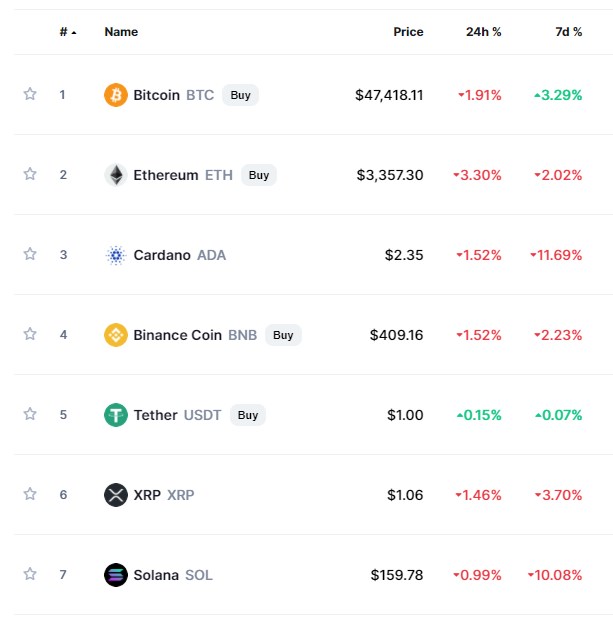Sort by 24h % column header
Image resolution: width=613 pixels, height=621 pixels.
[x=484, y=32]
